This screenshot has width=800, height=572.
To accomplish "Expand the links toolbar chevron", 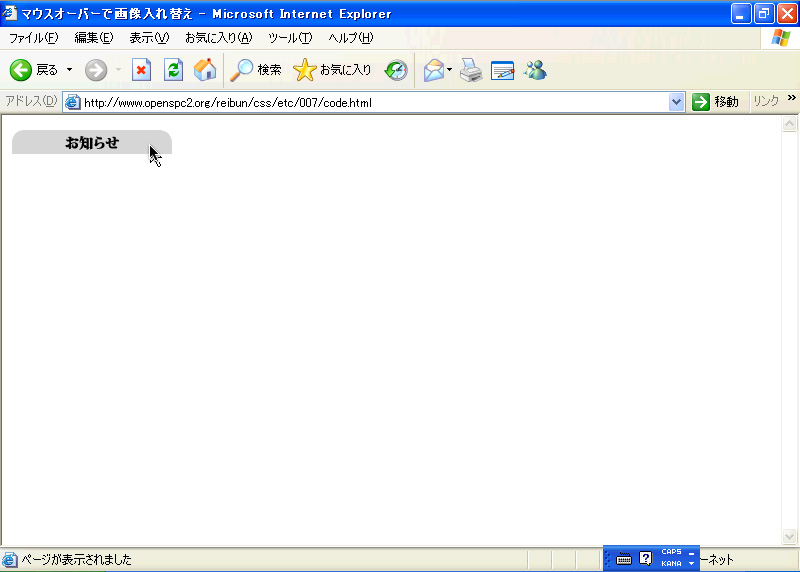I will pyautogui.click(x=792, y=97).
